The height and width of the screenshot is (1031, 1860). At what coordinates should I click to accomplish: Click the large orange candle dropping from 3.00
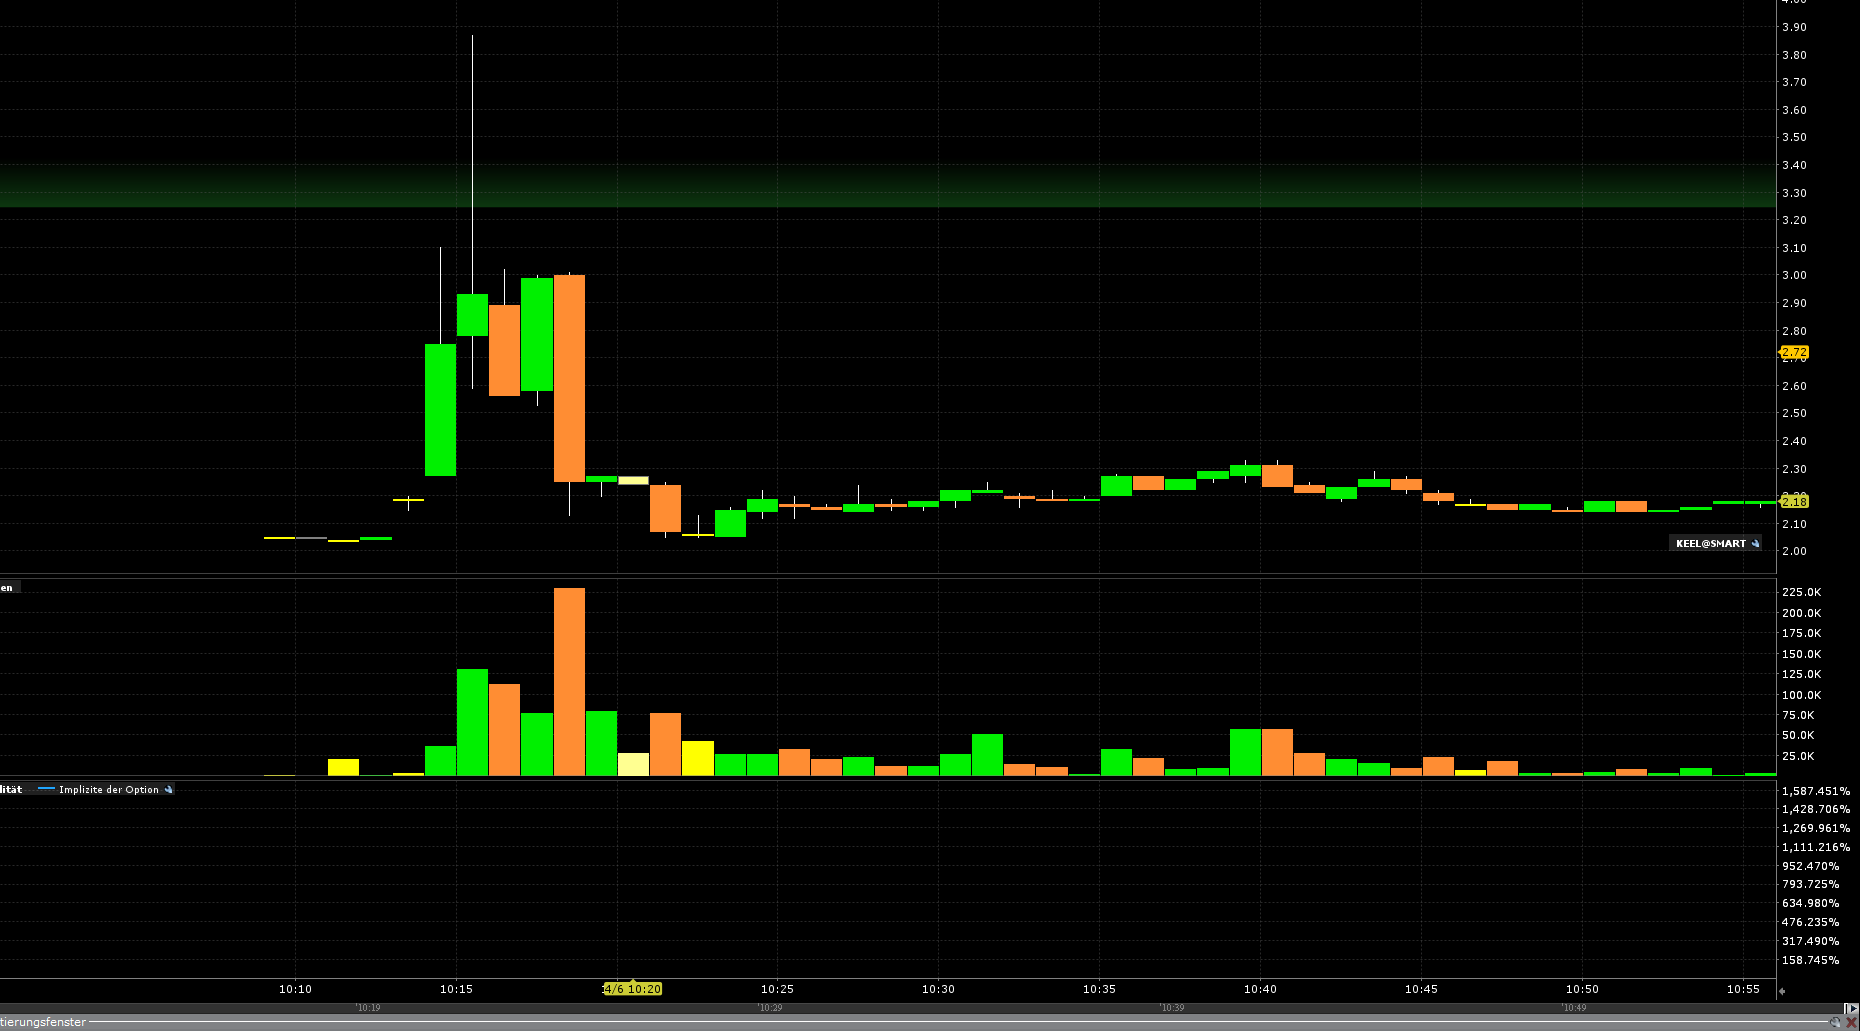[569, 378]
